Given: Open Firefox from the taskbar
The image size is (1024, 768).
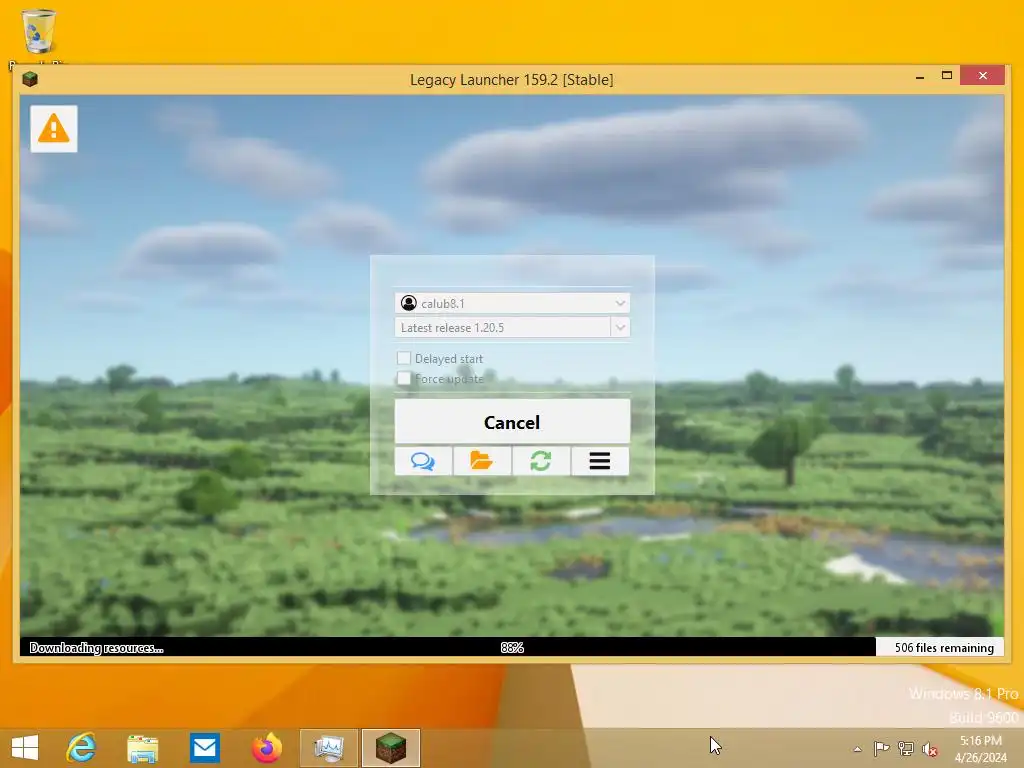Looking at the screenshot, I should click(266, 748).
